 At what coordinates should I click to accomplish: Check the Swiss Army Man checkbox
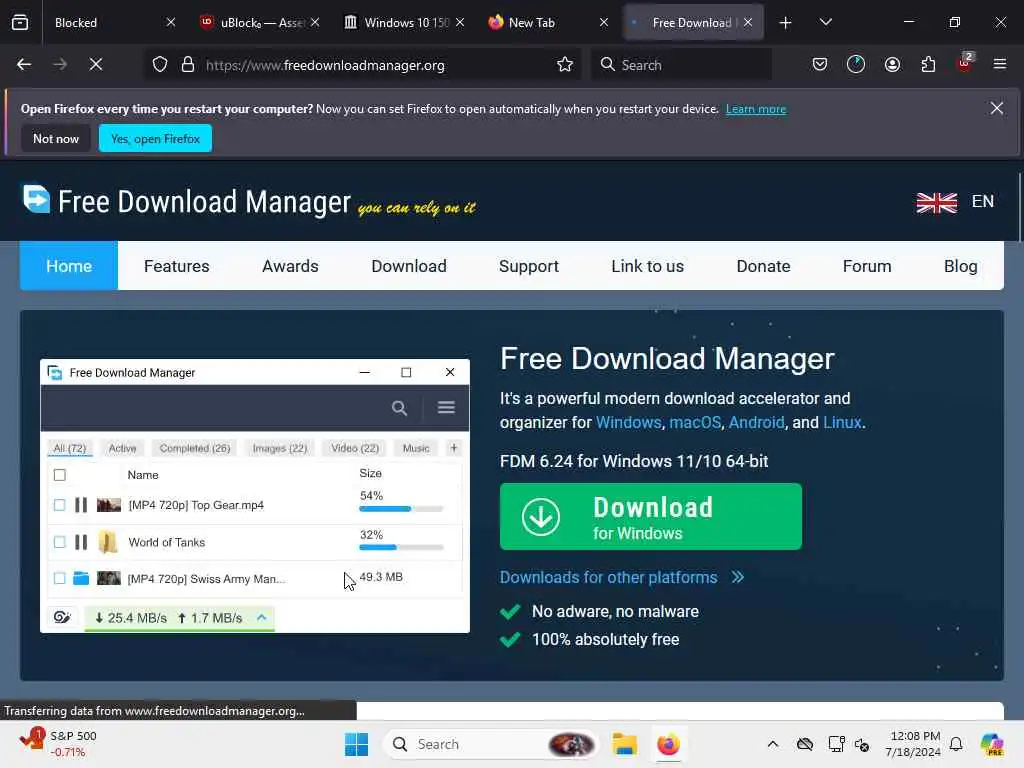tap(59, 578)
